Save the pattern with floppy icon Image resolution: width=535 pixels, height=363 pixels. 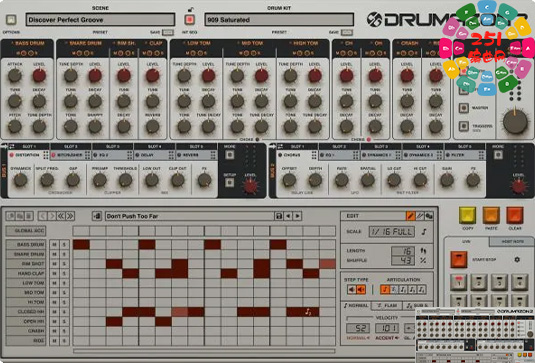(x=279, y=216)
